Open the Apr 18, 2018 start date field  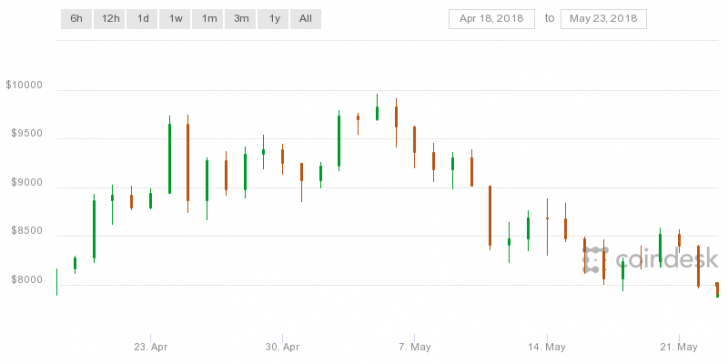click(492, 19)
